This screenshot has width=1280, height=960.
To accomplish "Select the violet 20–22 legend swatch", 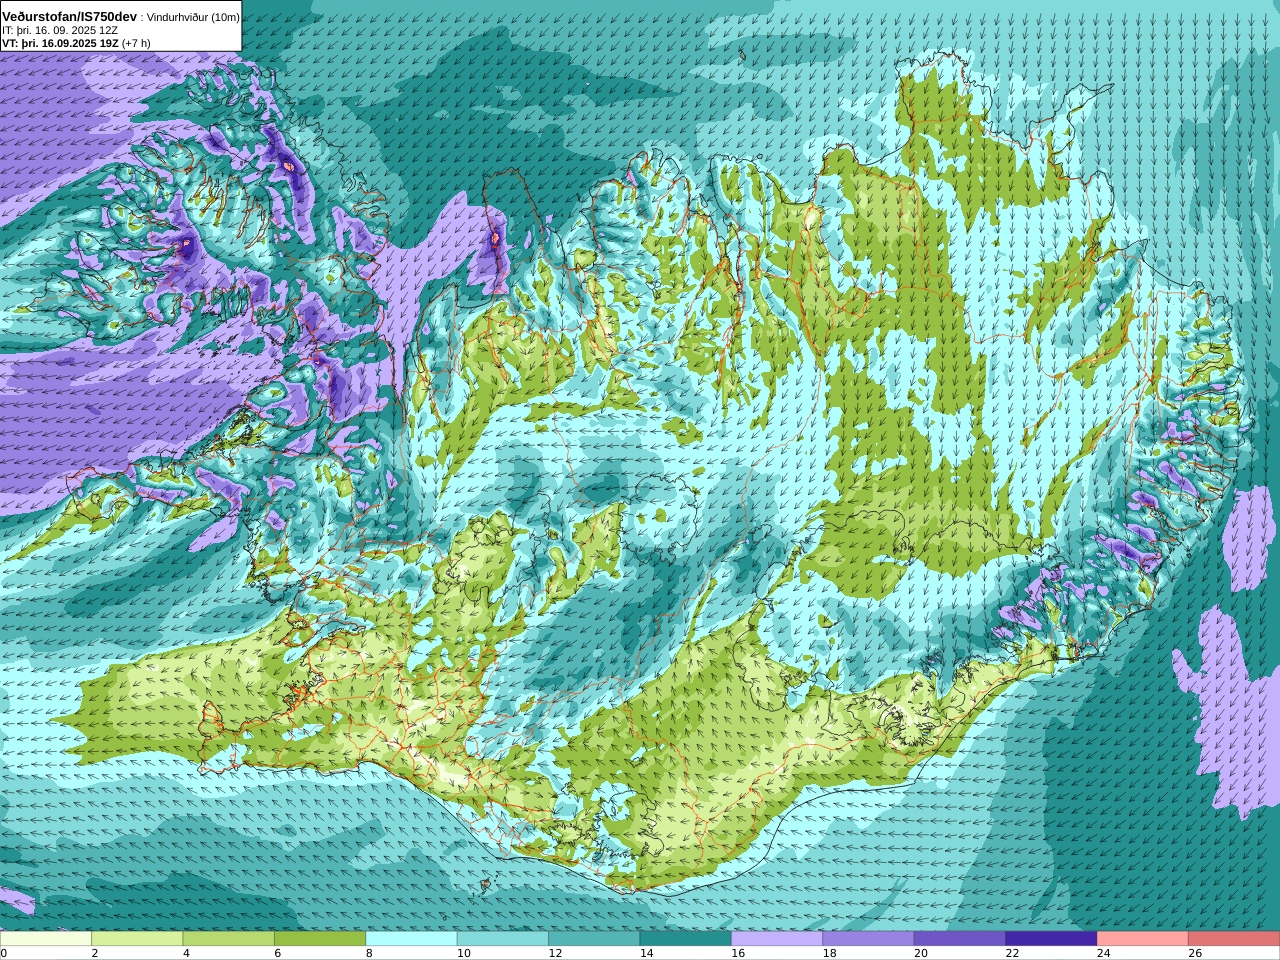I will pos(960,939).
